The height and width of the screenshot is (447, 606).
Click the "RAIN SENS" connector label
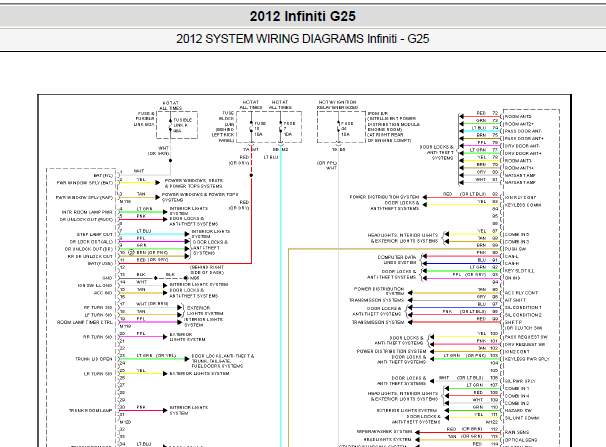(x=517, y=432)
